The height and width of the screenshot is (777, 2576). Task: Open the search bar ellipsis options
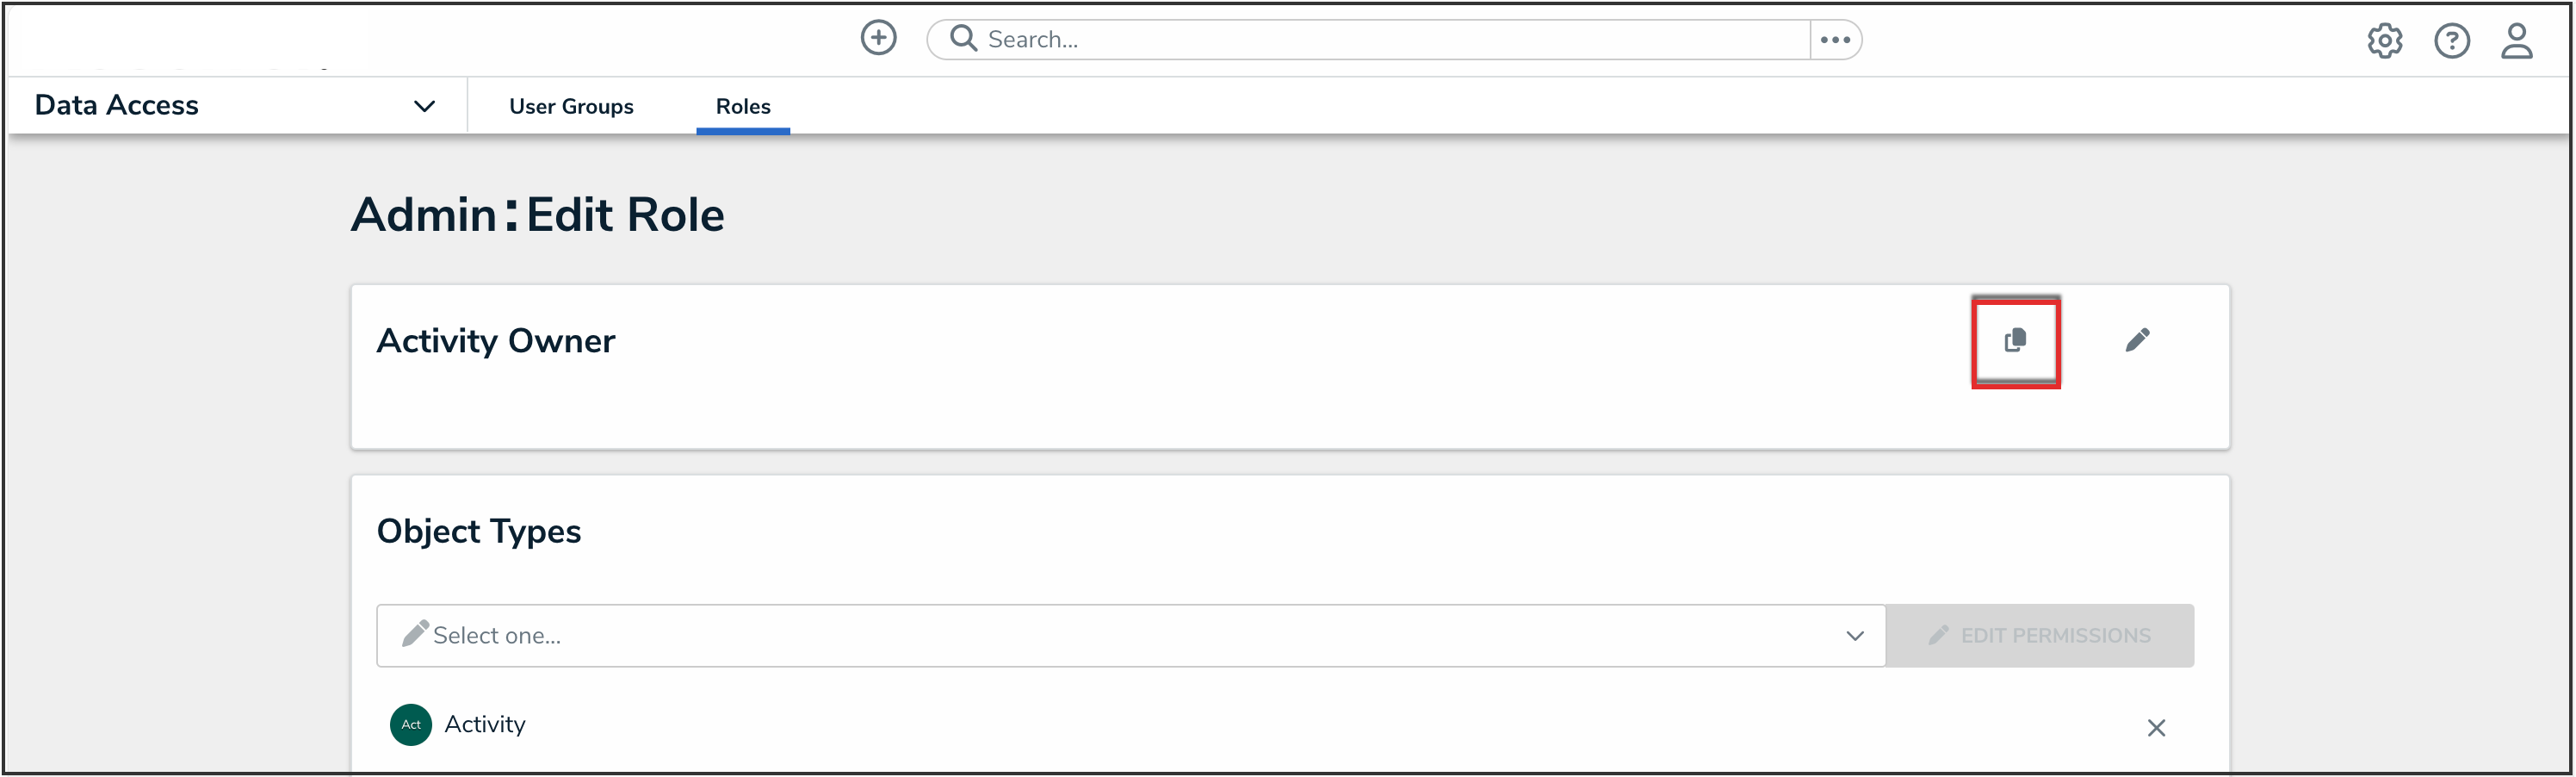point(1835,40)
